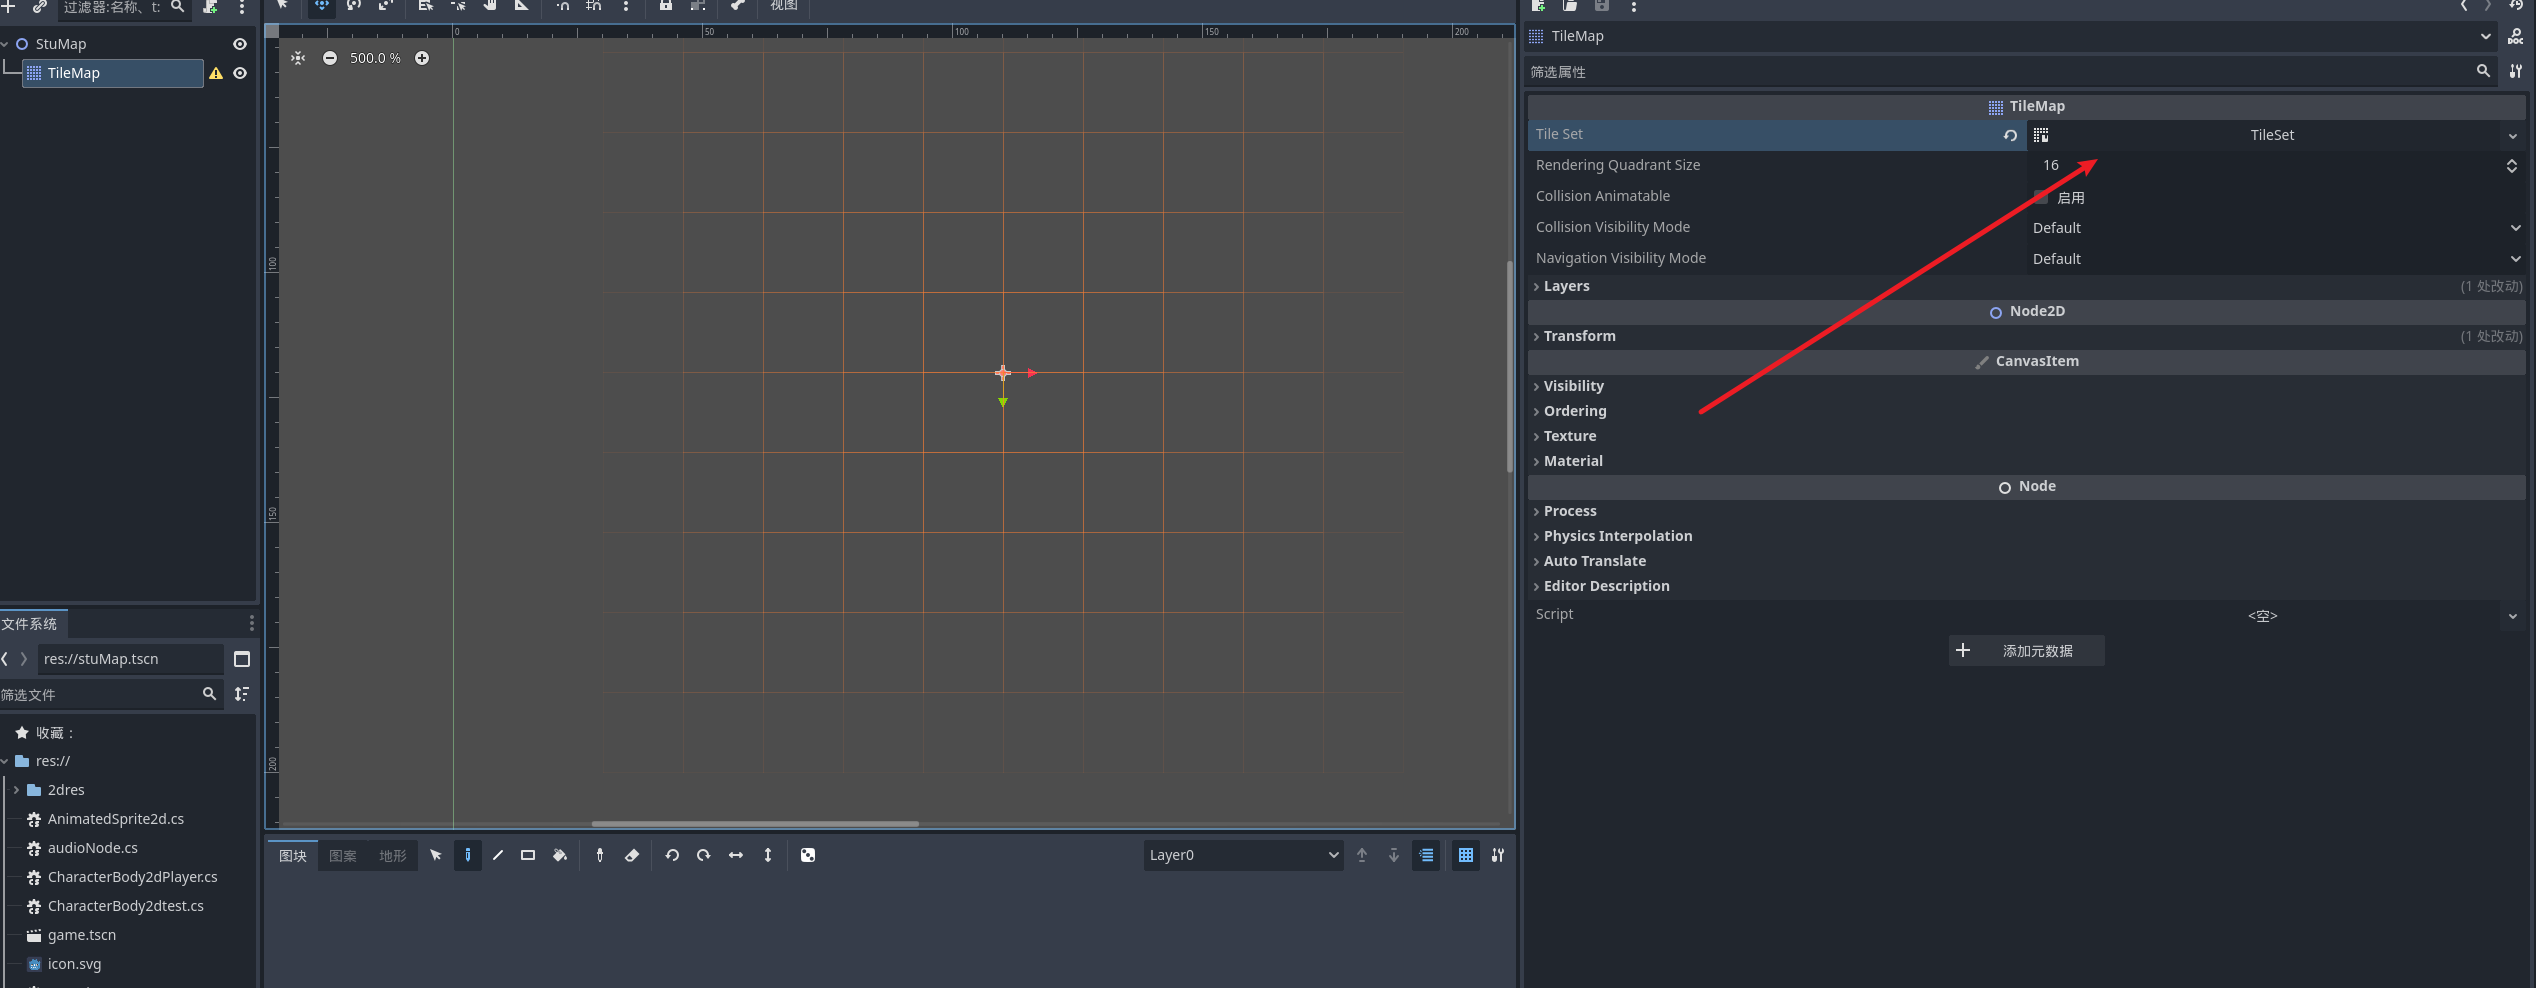Toggle the TileMap grid visibility button

[1466, 855]
